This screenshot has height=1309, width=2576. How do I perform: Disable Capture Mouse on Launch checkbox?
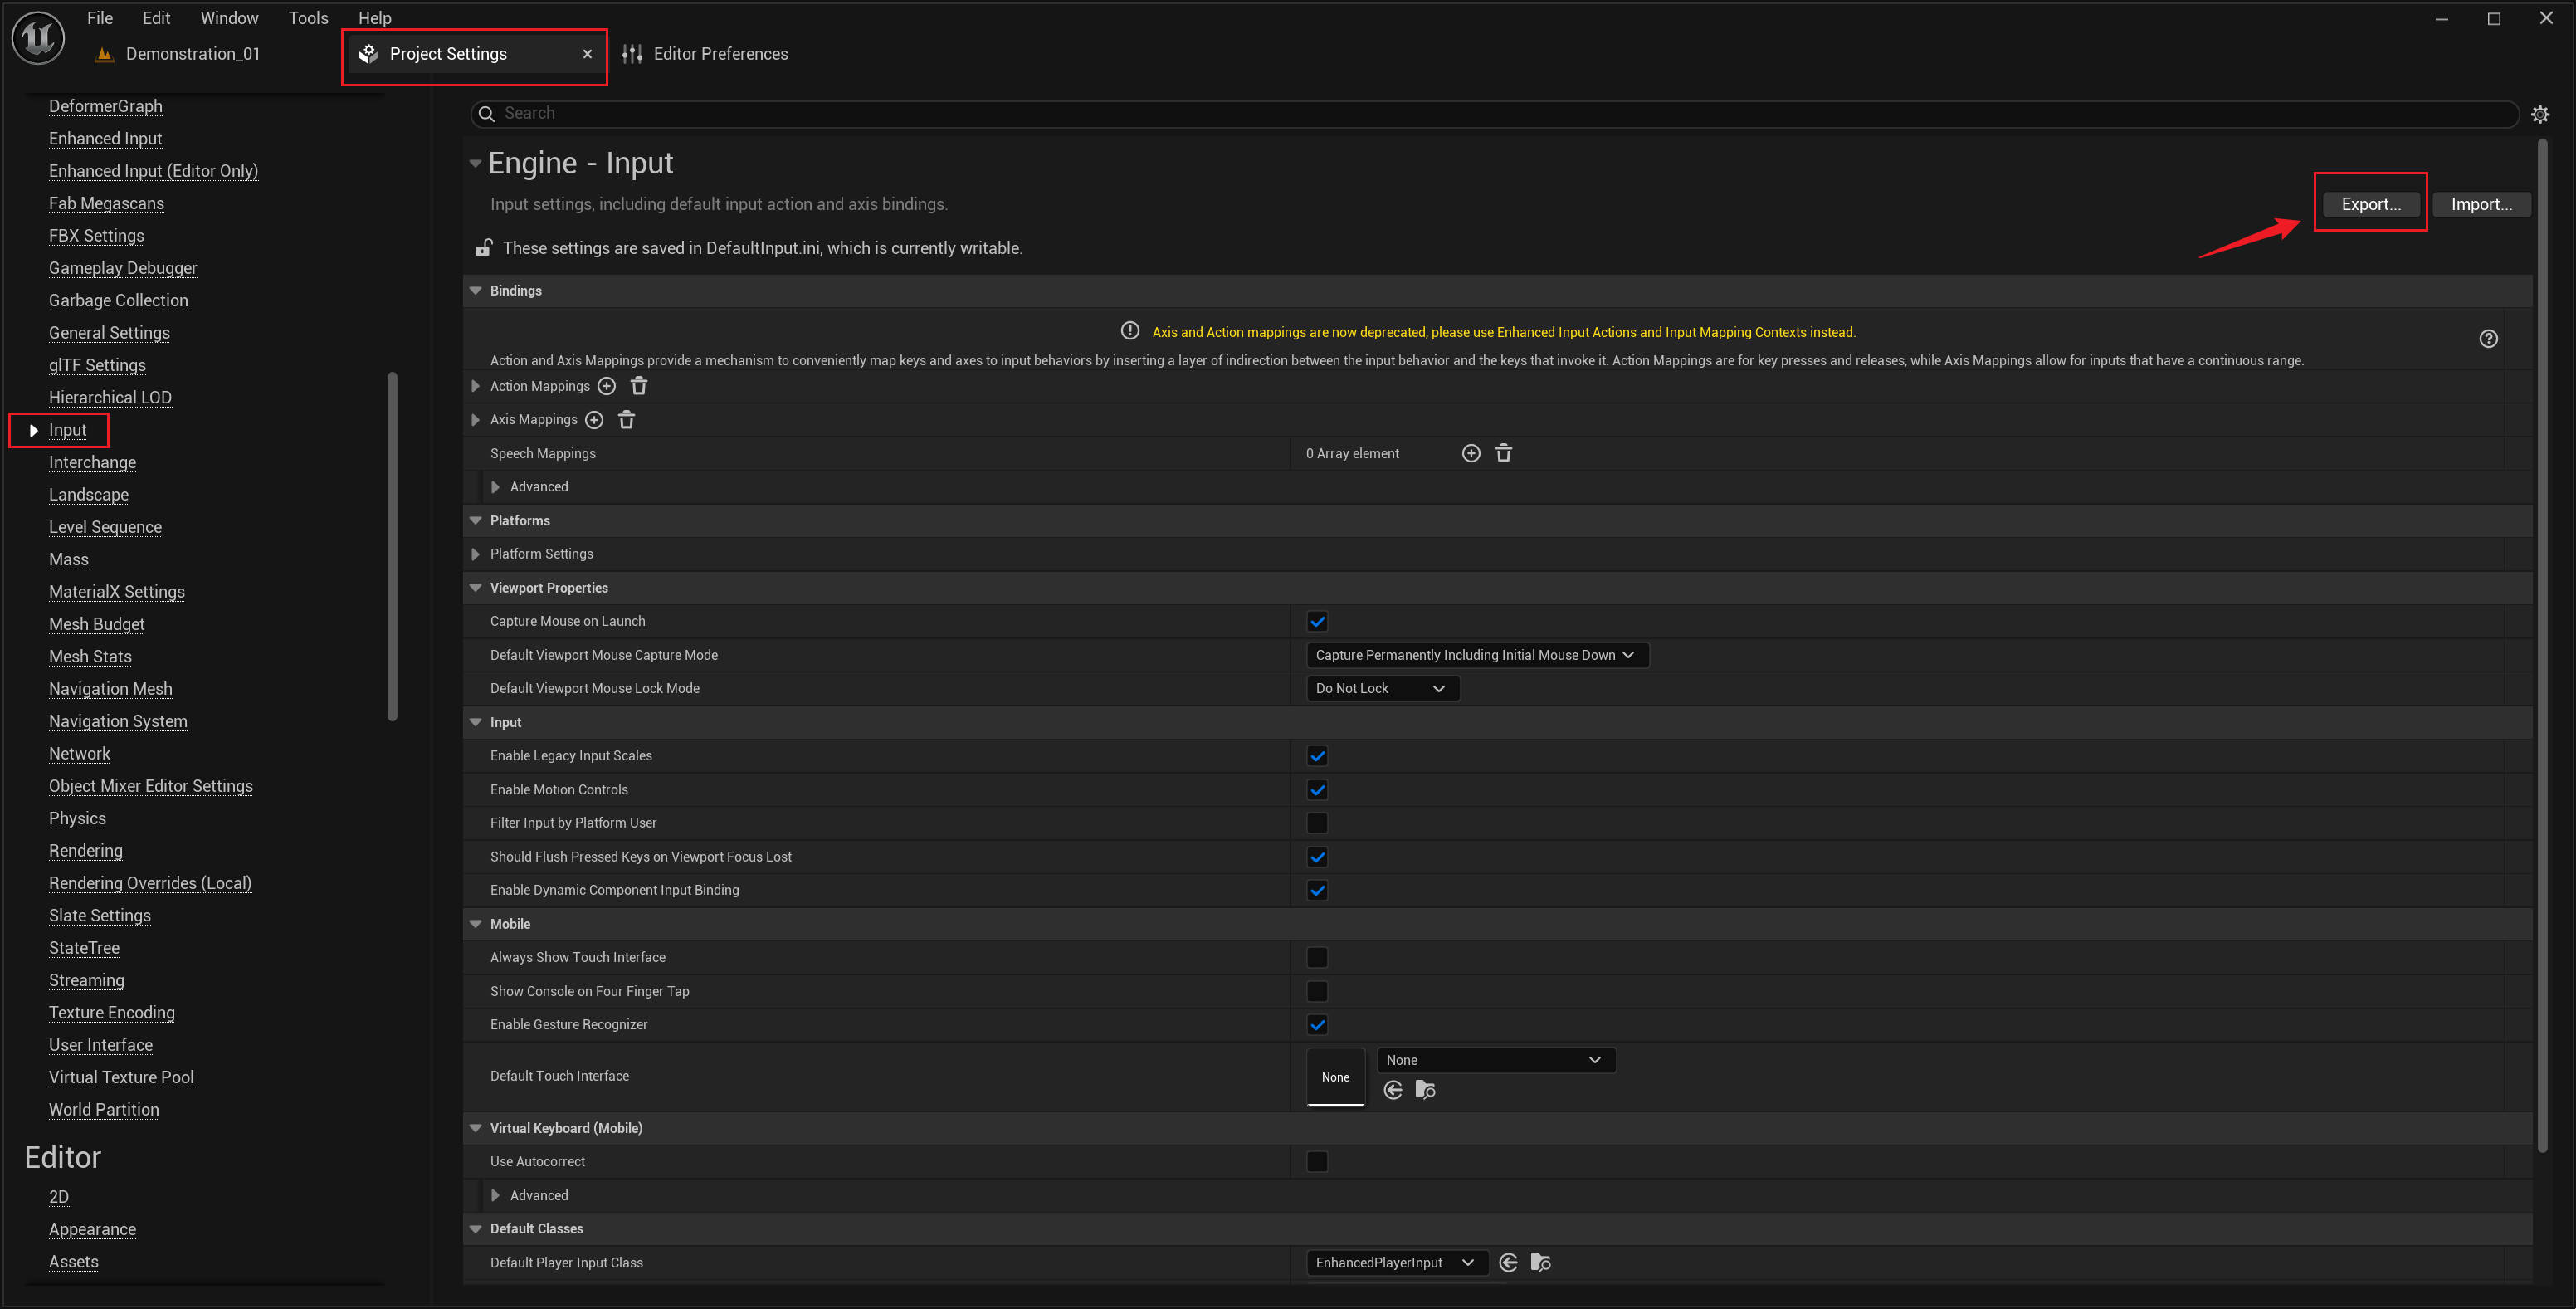point(1317,621)
